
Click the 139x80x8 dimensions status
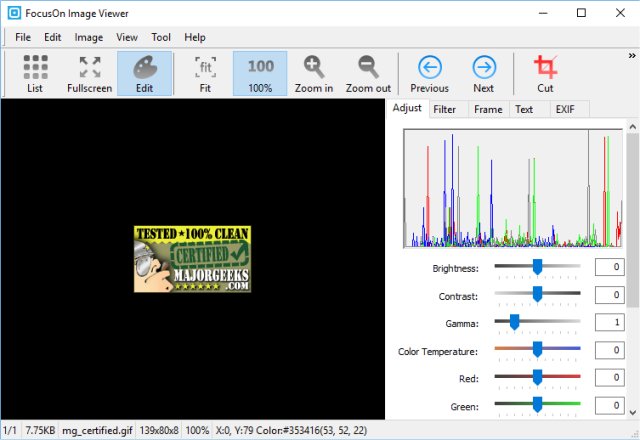coord(159,430)
